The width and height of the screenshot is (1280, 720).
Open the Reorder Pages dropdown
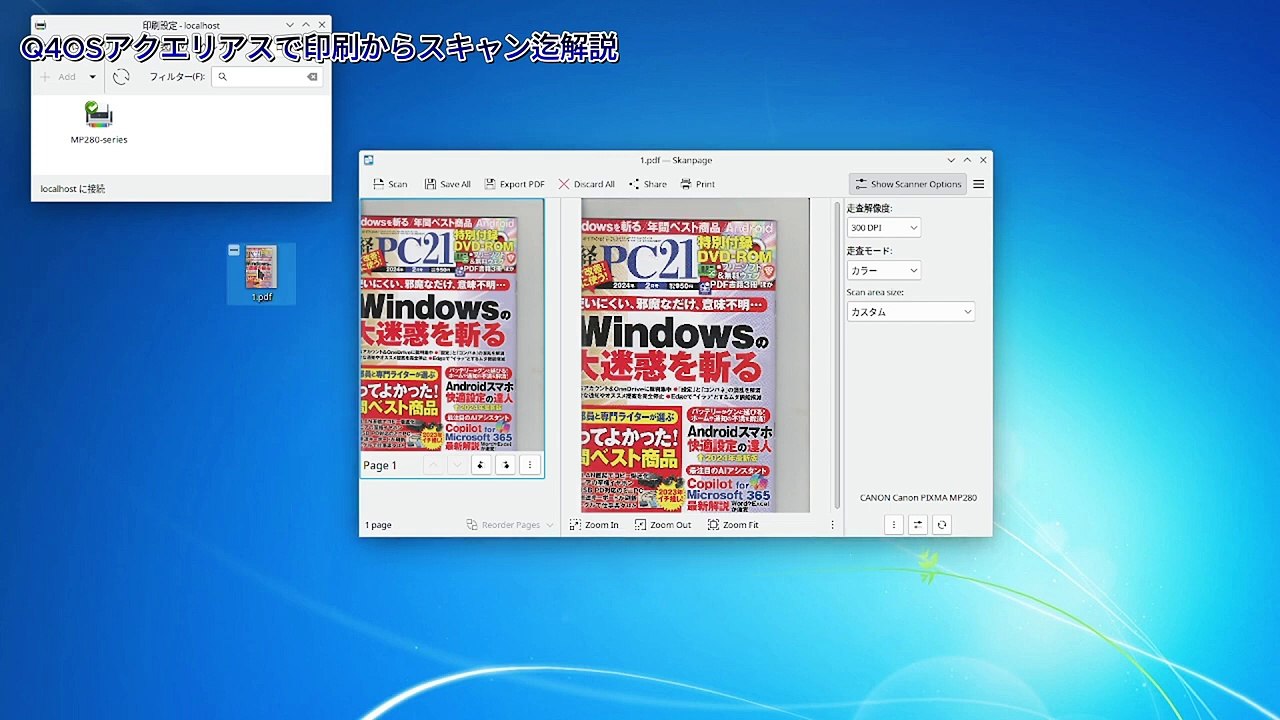point(510,525)
